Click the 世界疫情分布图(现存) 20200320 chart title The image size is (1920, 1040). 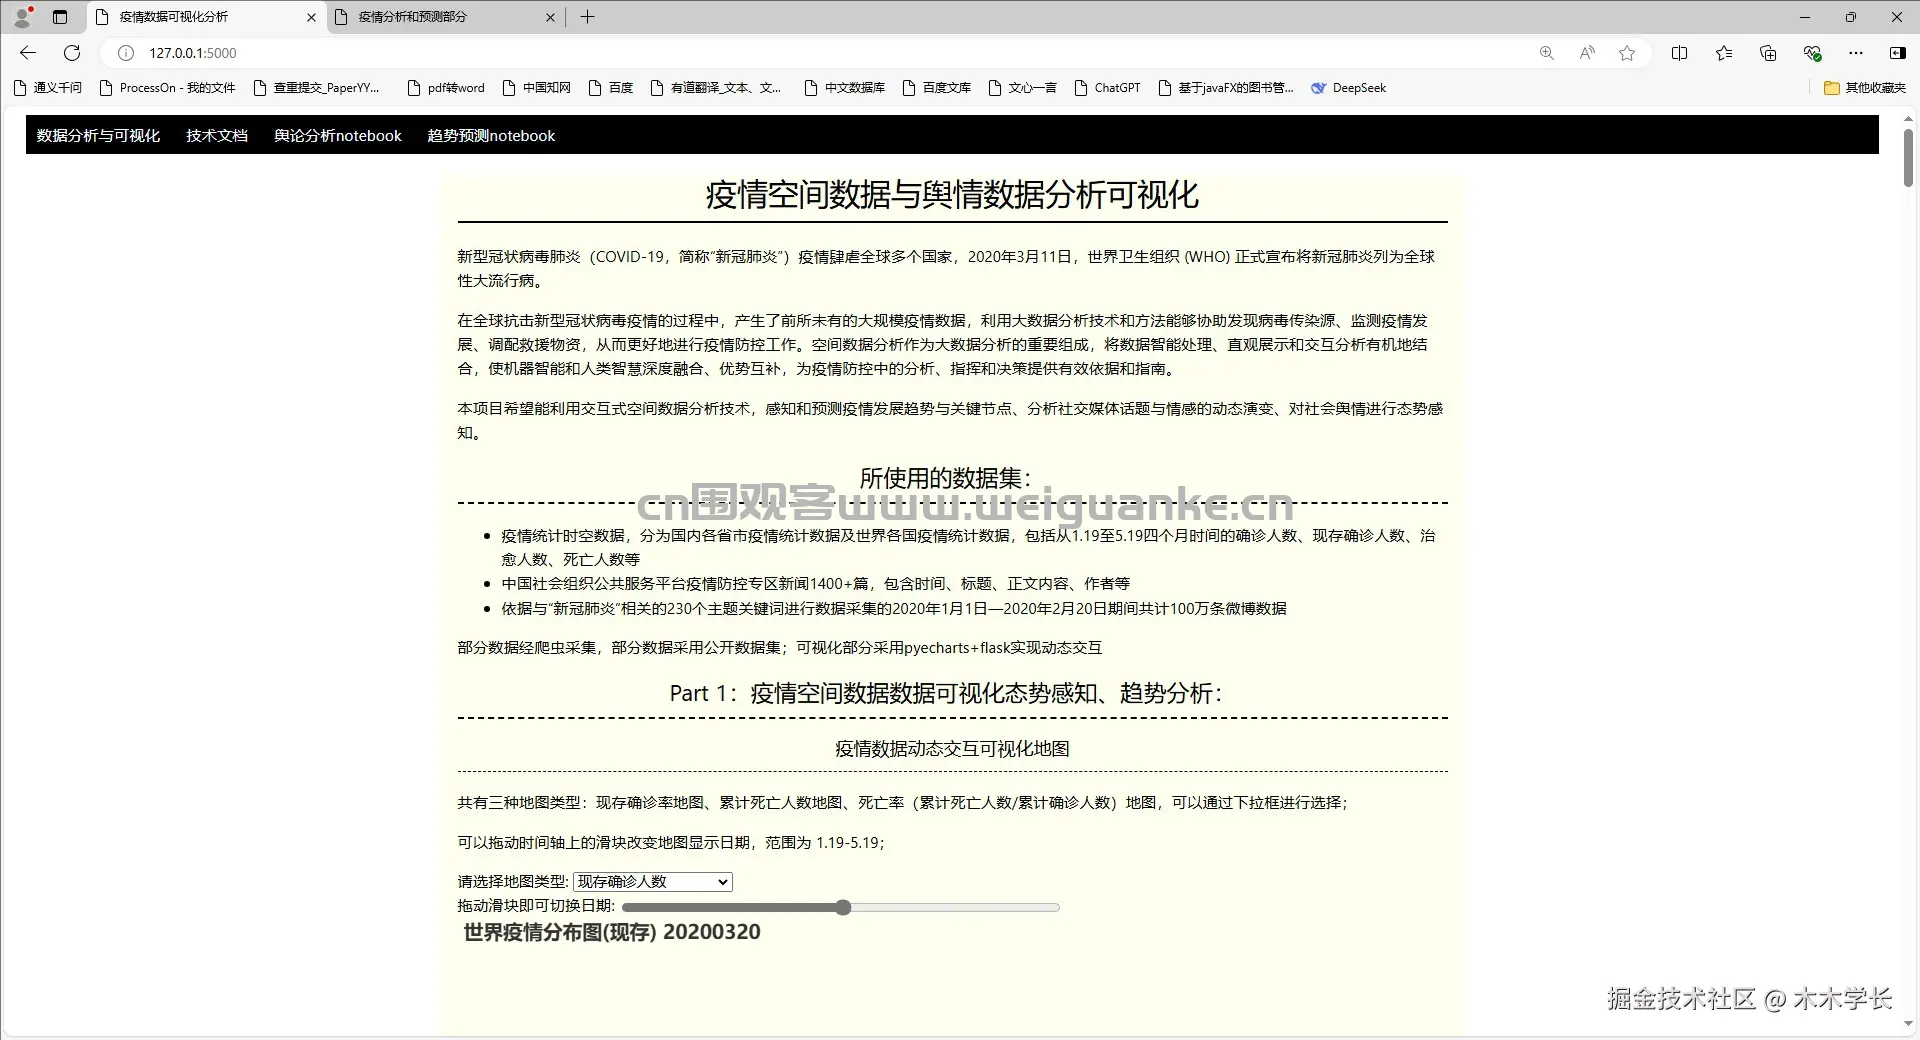(612, 932)
